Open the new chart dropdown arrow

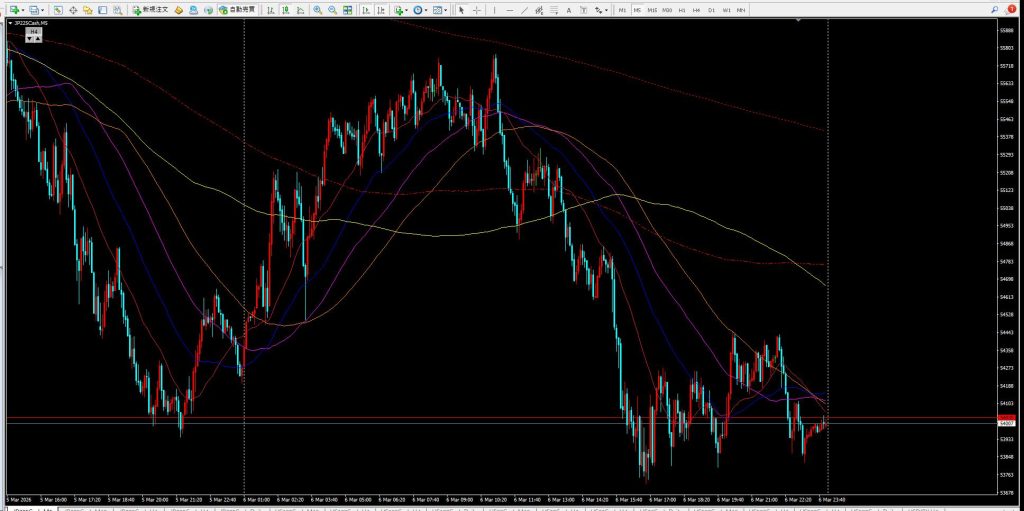click(x=23, y=9)
